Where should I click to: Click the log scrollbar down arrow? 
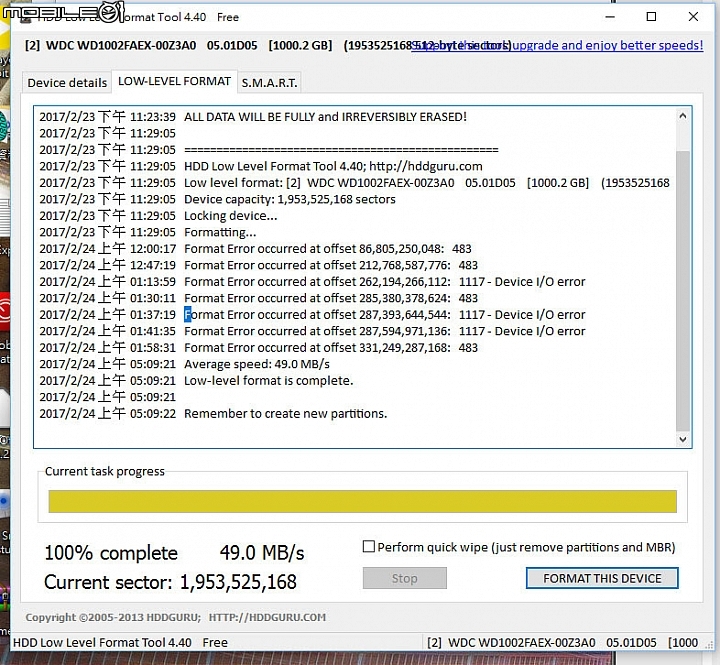683,439
